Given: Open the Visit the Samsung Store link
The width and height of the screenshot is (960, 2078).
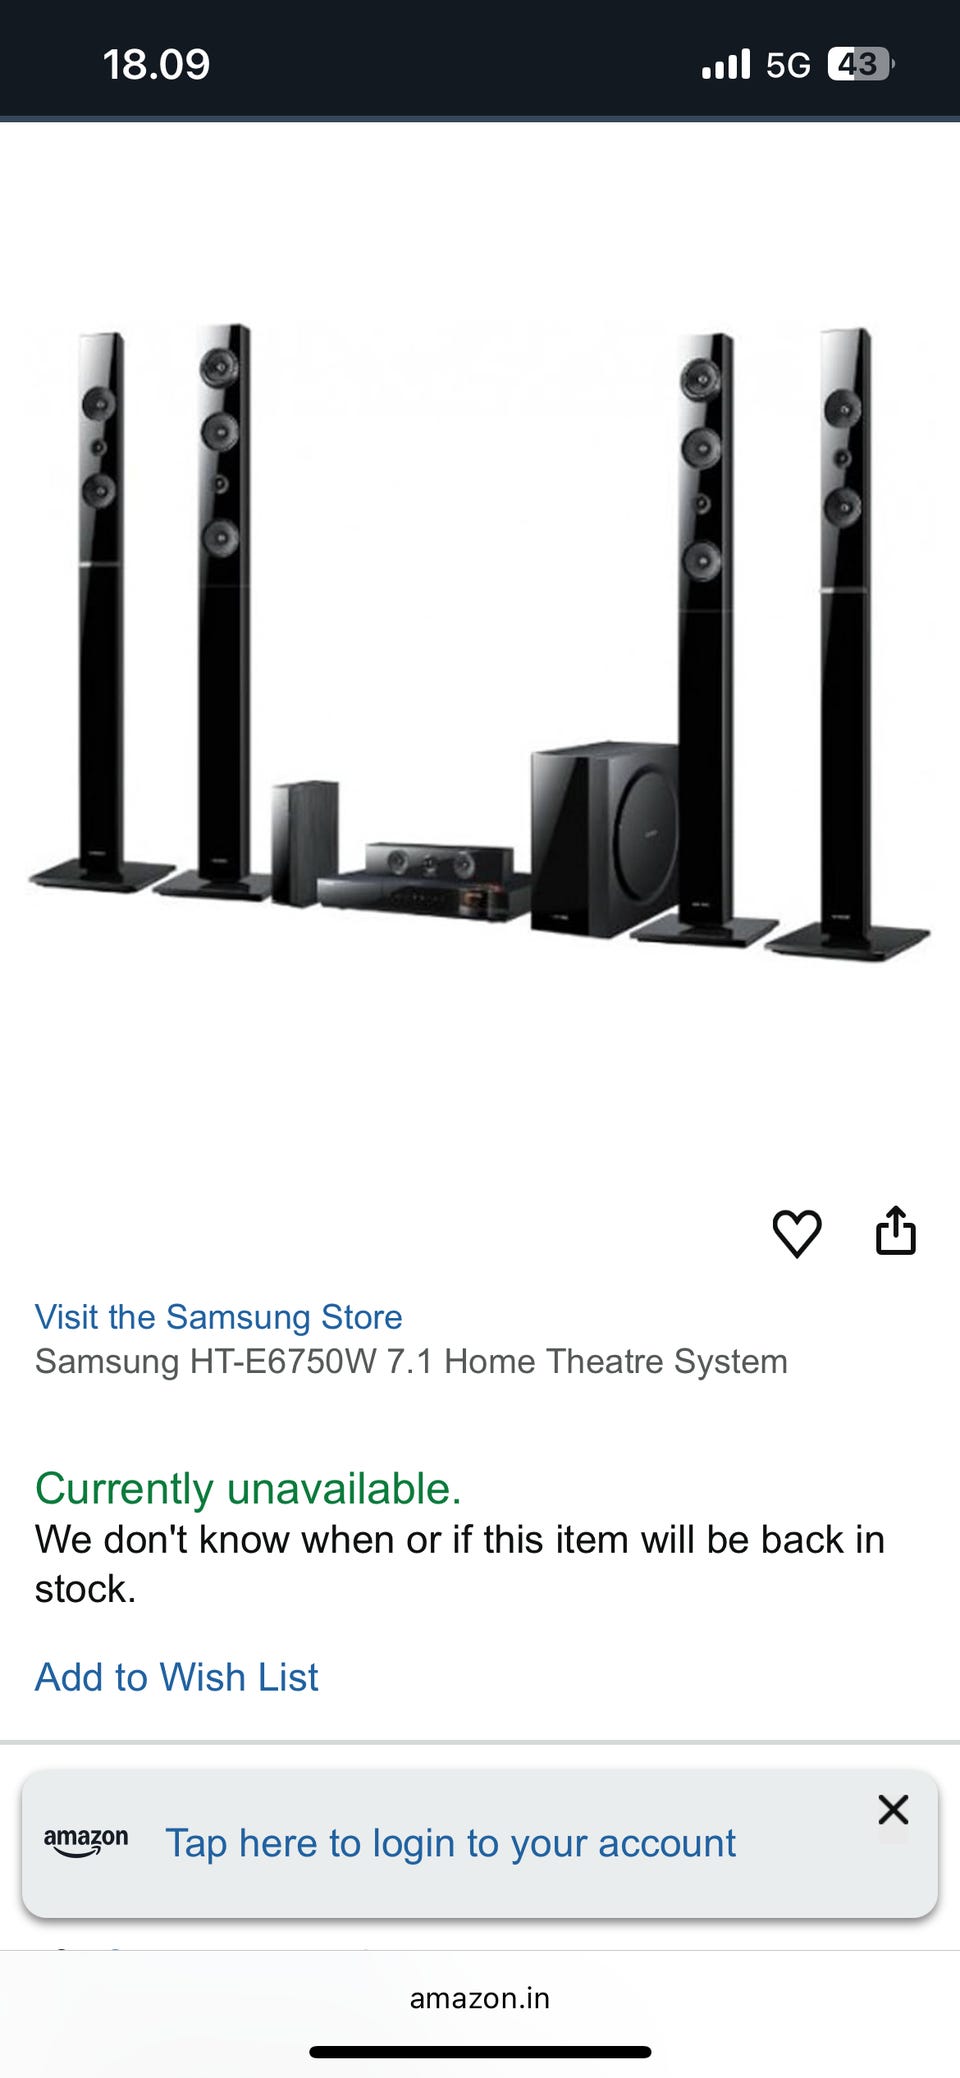Looking at the screenshot, I should (218, 1317).
